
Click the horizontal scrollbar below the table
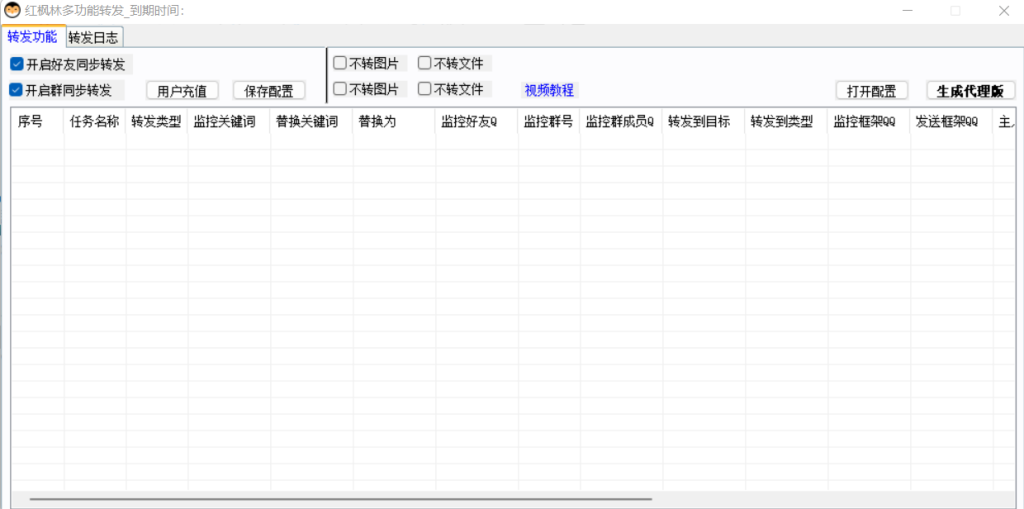pos(340,498)
